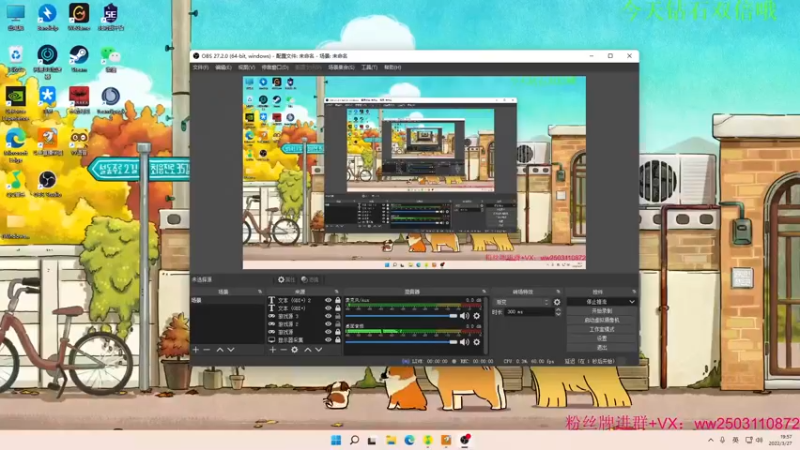Screen dimensions: 800x450
Task: Open the GeForce Experience desktop shortcut
Action: tap(15, 104)
